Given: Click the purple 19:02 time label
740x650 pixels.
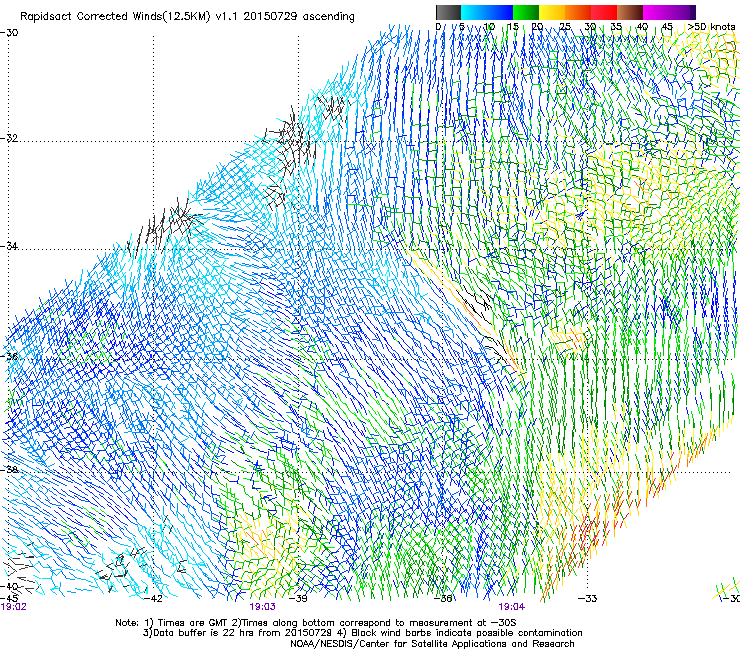Looking at the screenshot, I should pyautogui.click(x=14, y=607).
